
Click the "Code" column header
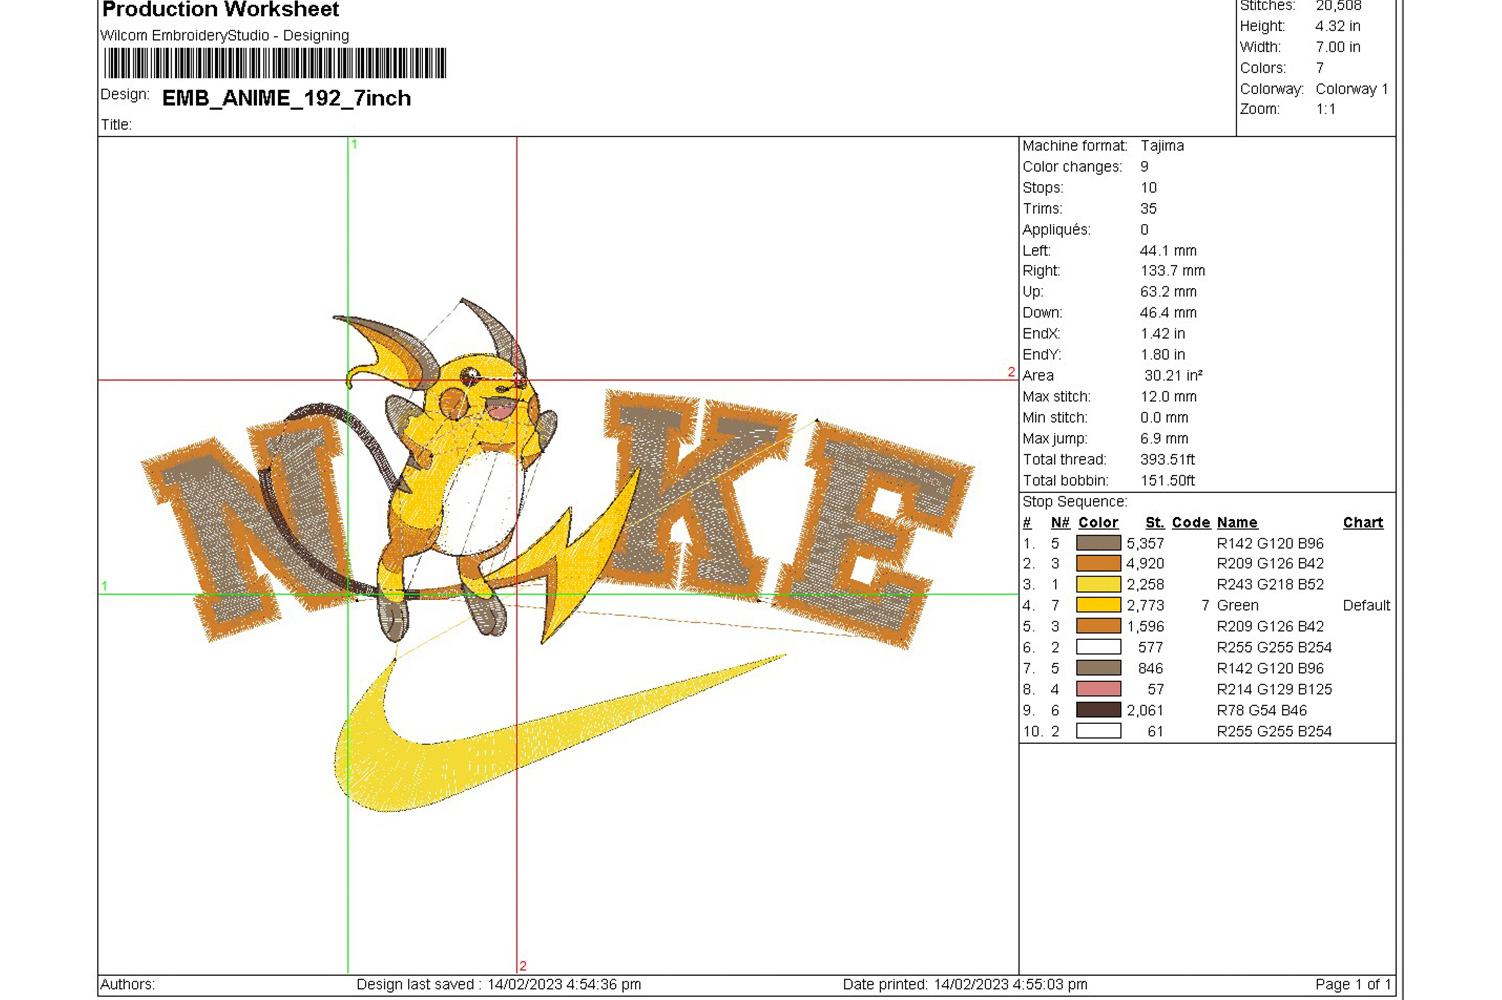(x=1191, y=523)
